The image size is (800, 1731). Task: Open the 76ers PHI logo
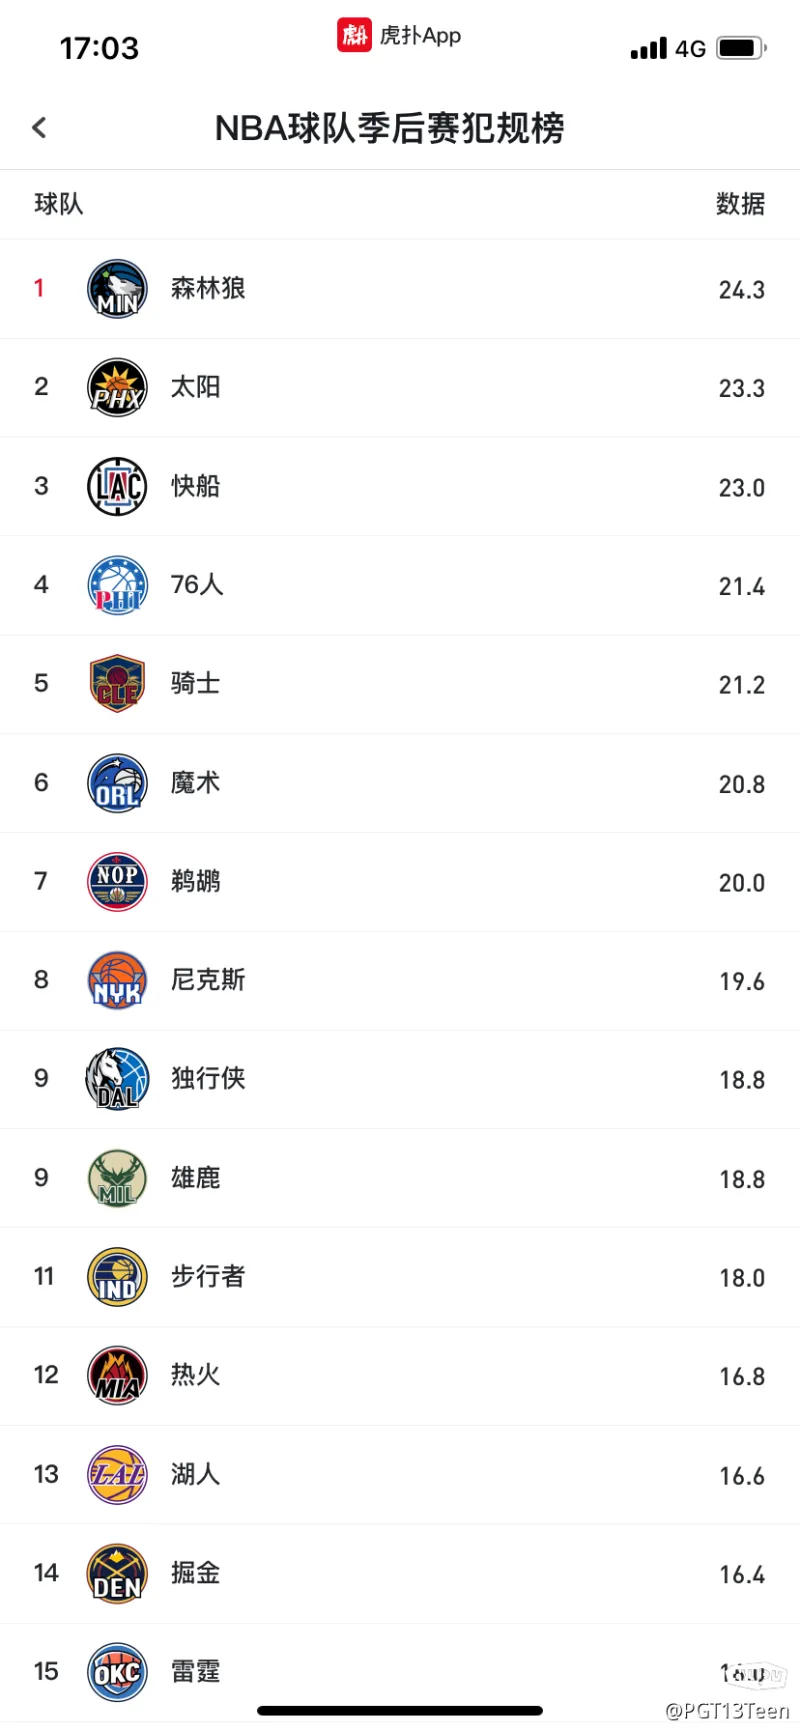(117, 585)
